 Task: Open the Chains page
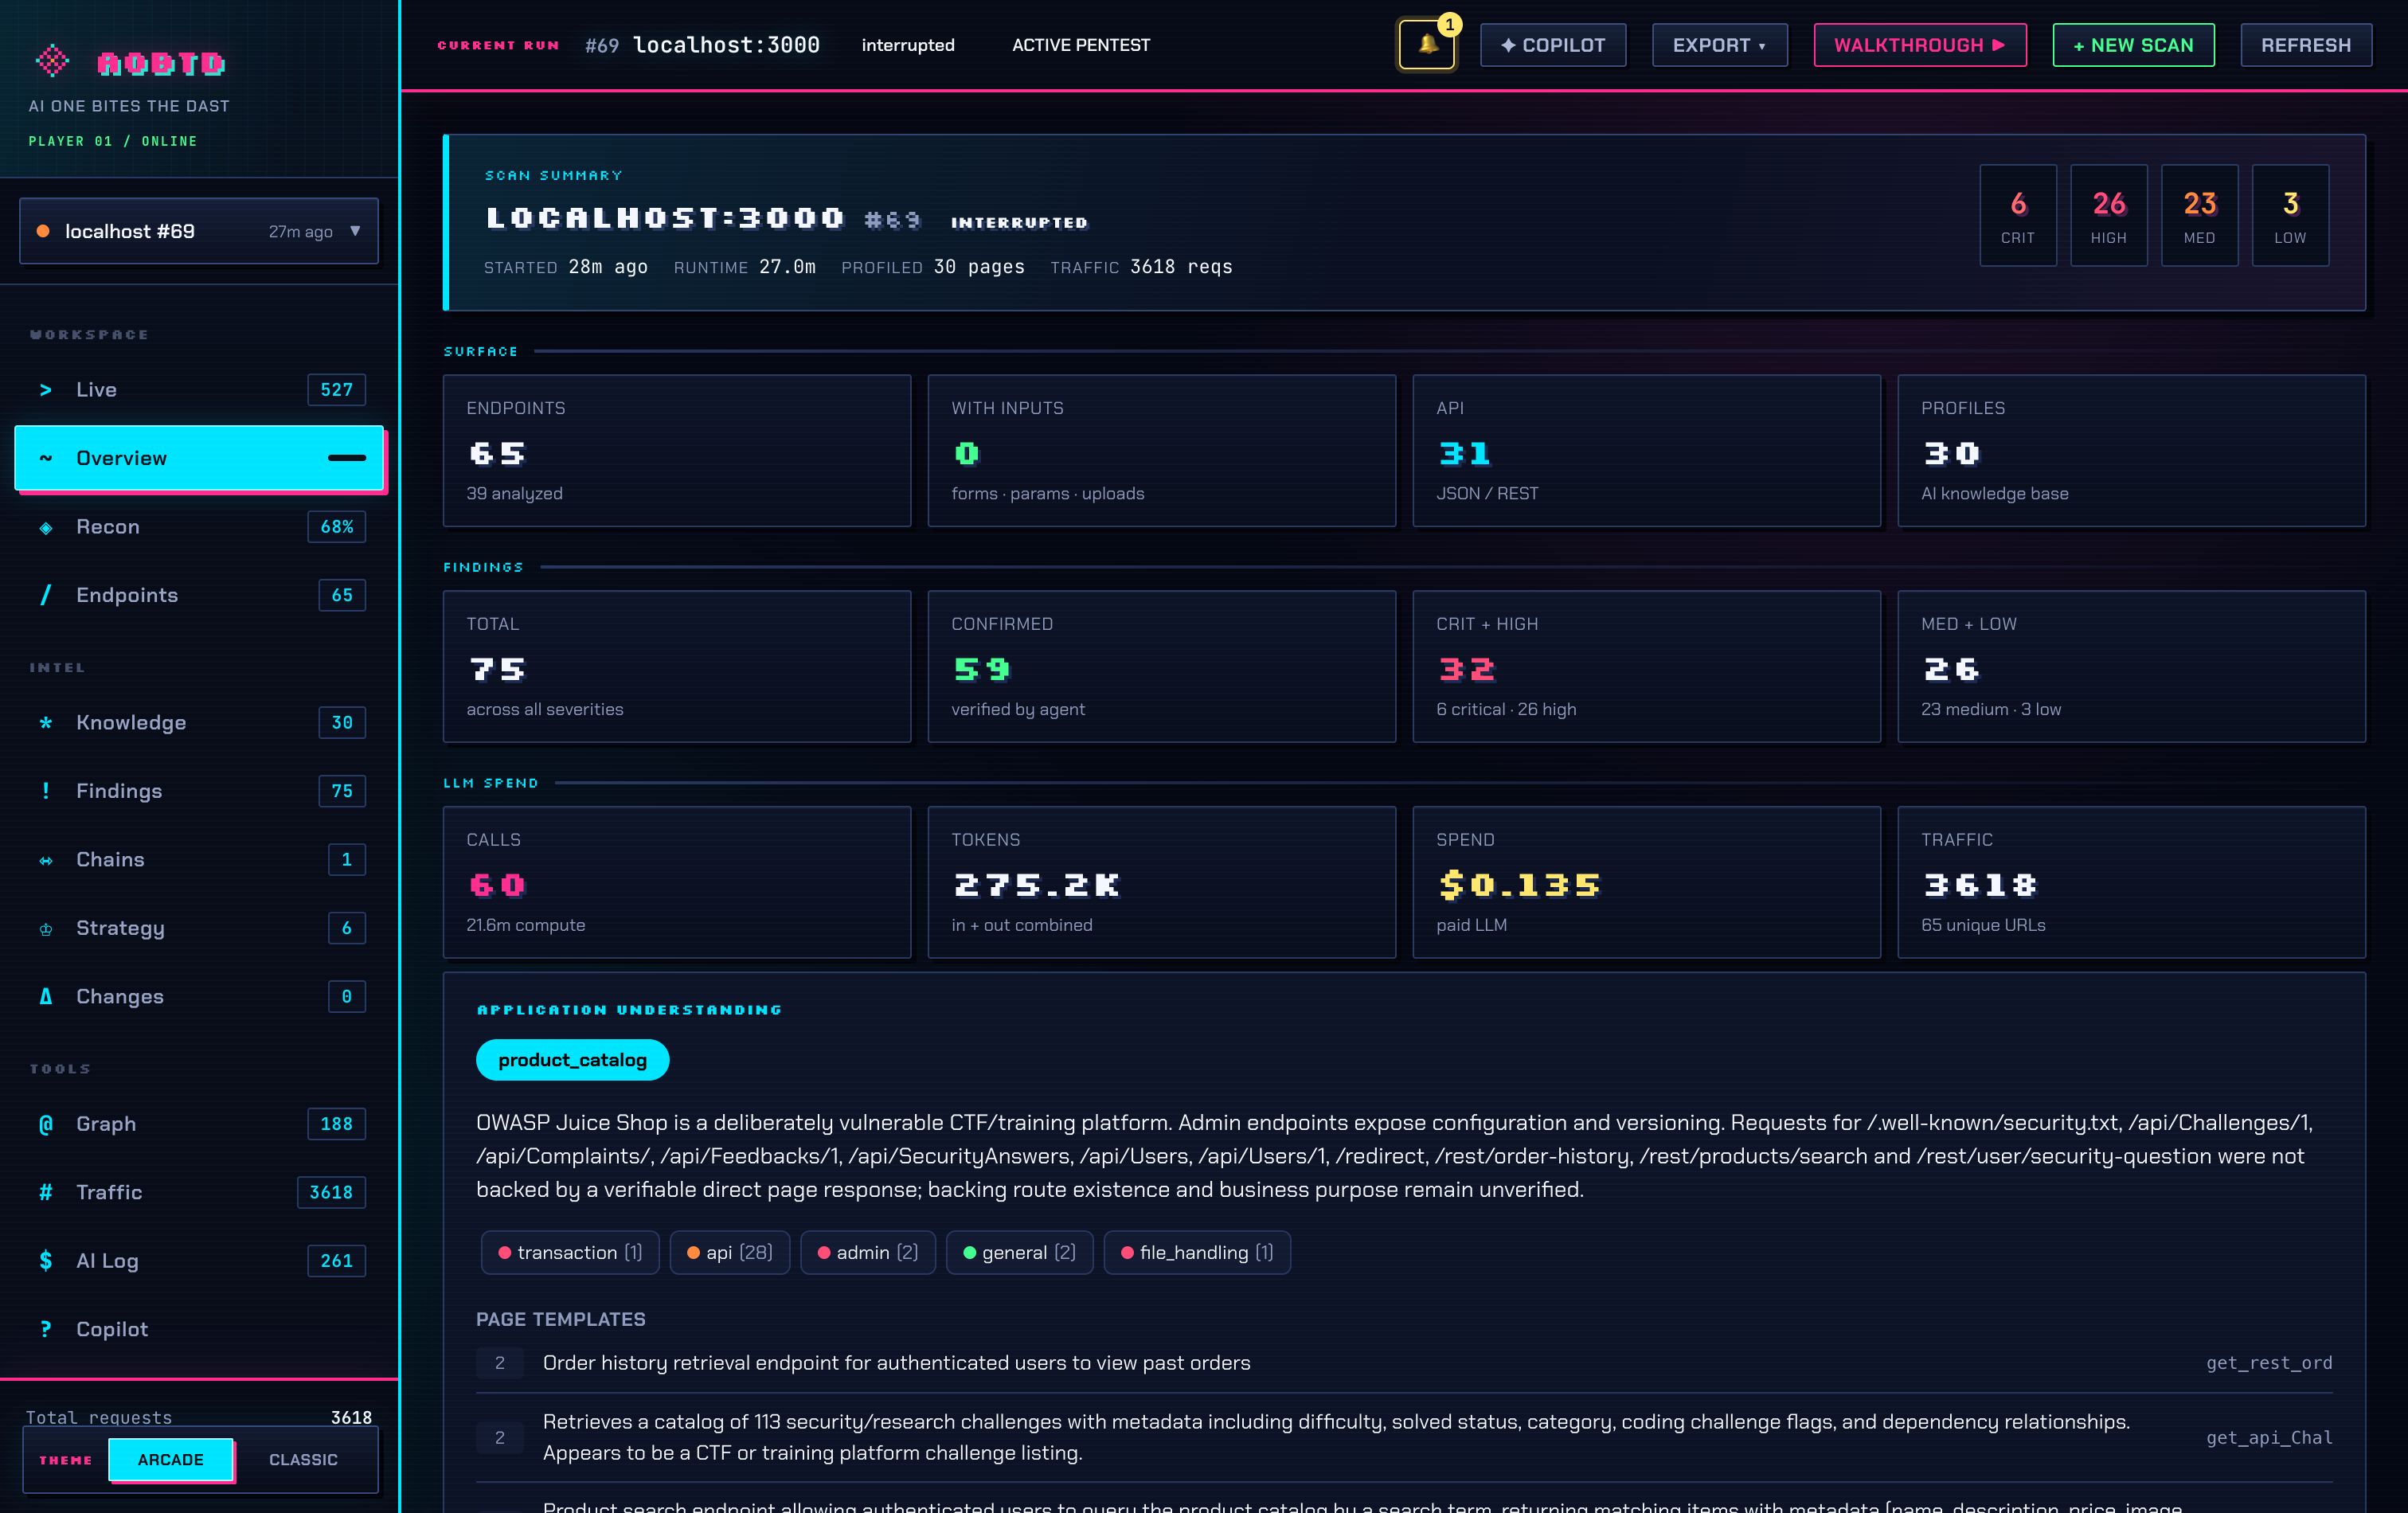pyautogui.click(x=199, y=860)
